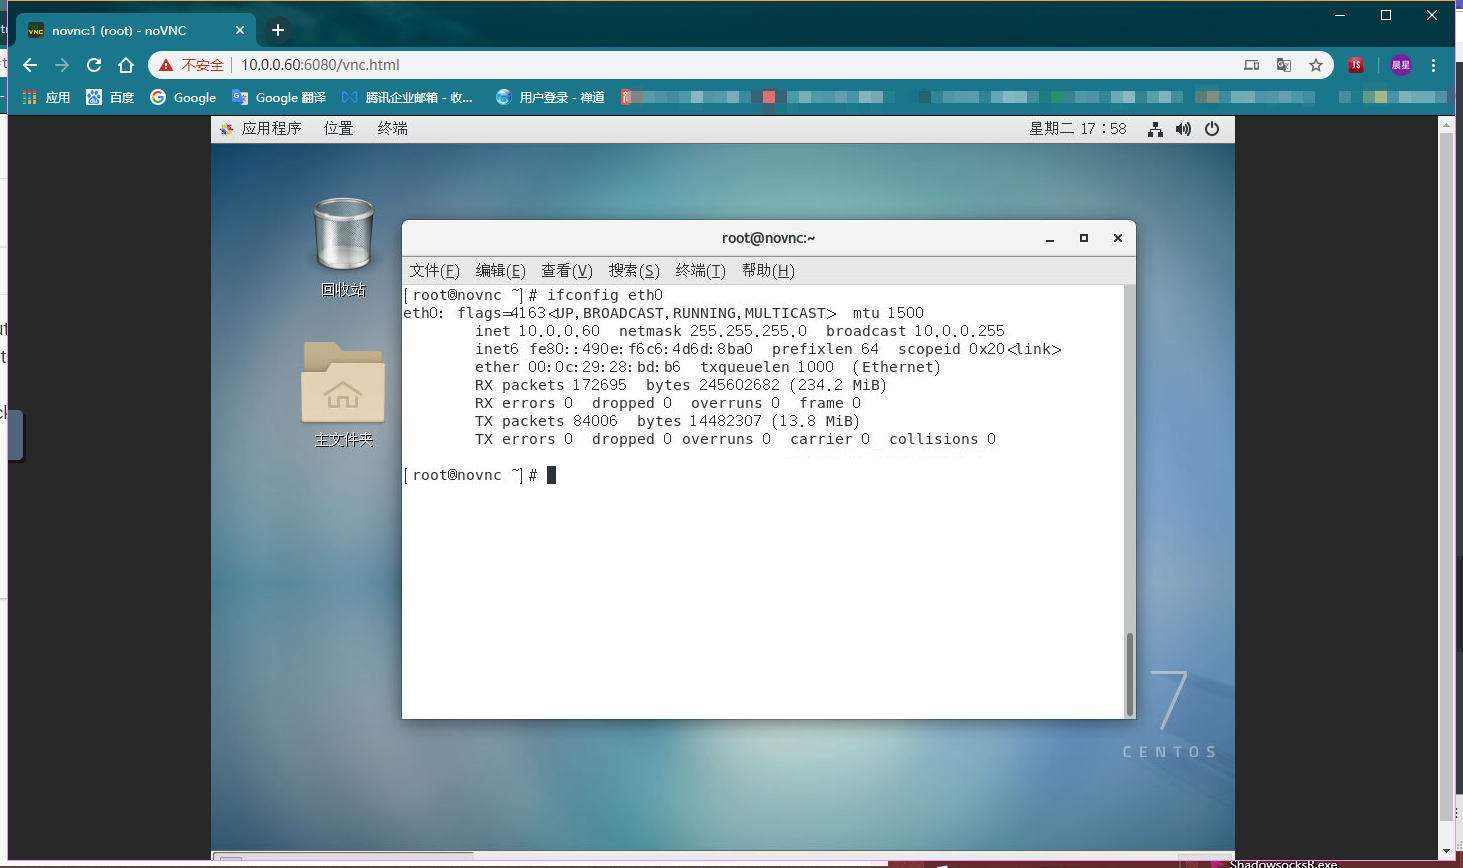Click the power icon in GNOME panel
Screen dimensions: 1463x868
coord(1212,129)
